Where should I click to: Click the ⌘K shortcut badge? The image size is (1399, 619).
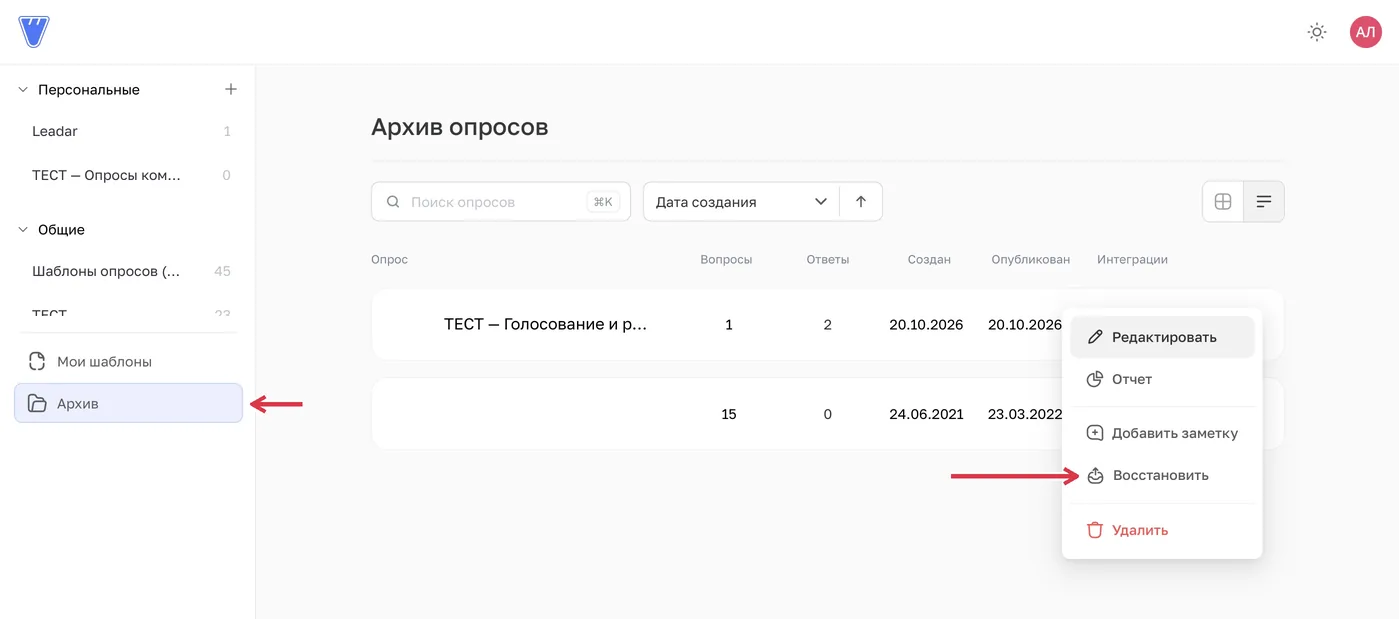coord(603,201)
